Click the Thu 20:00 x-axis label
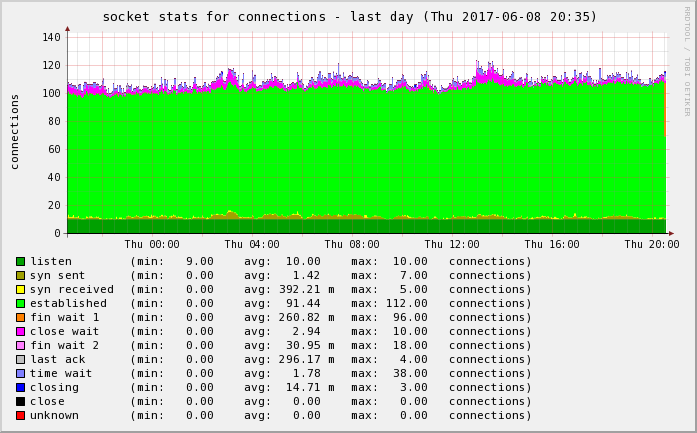 (652, 244)
